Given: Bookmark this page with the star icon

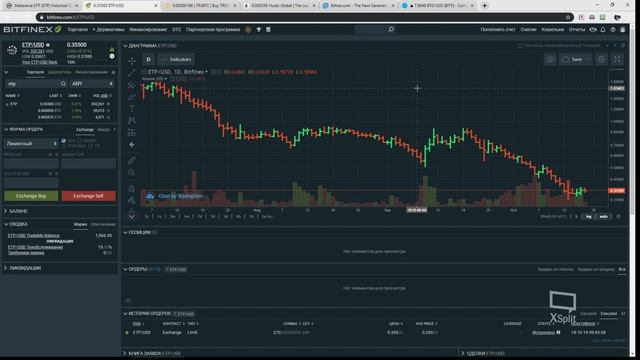Looking at the screenshot, I should click(x=568, y=17).
